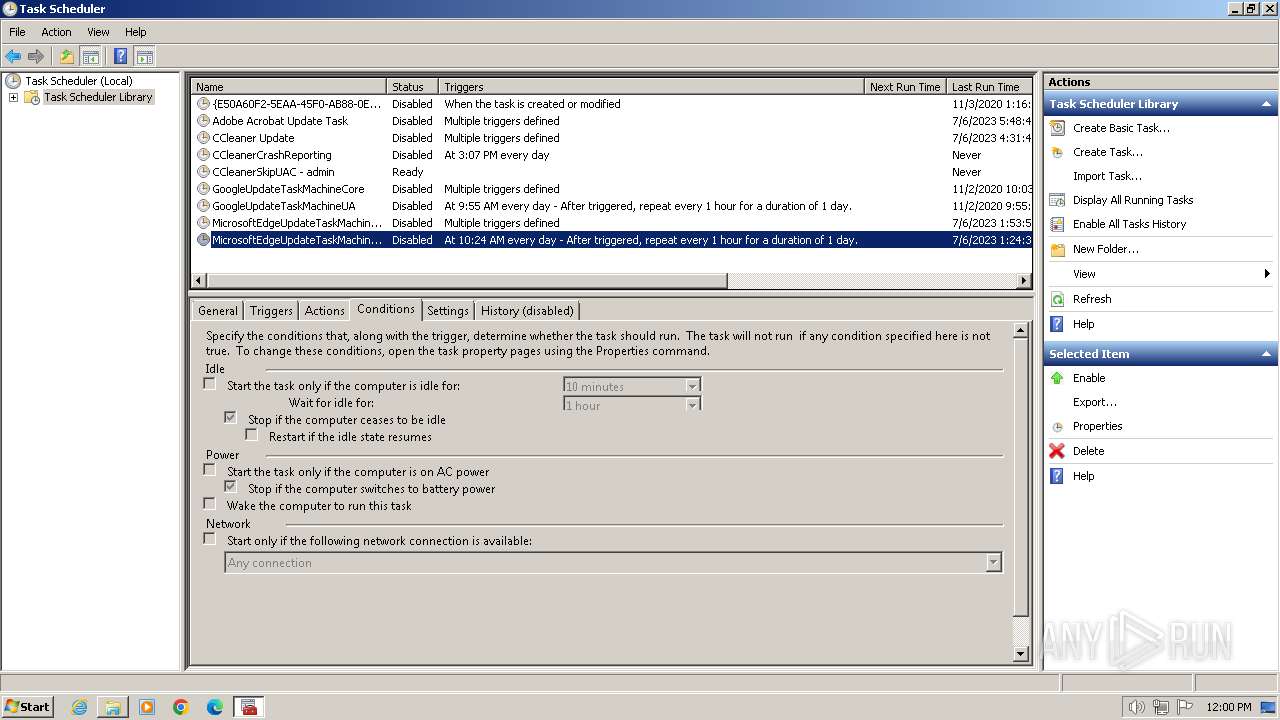Click the red Delete X icon
Viewport: 1280px width, 720px height.
pos(1057,451)
